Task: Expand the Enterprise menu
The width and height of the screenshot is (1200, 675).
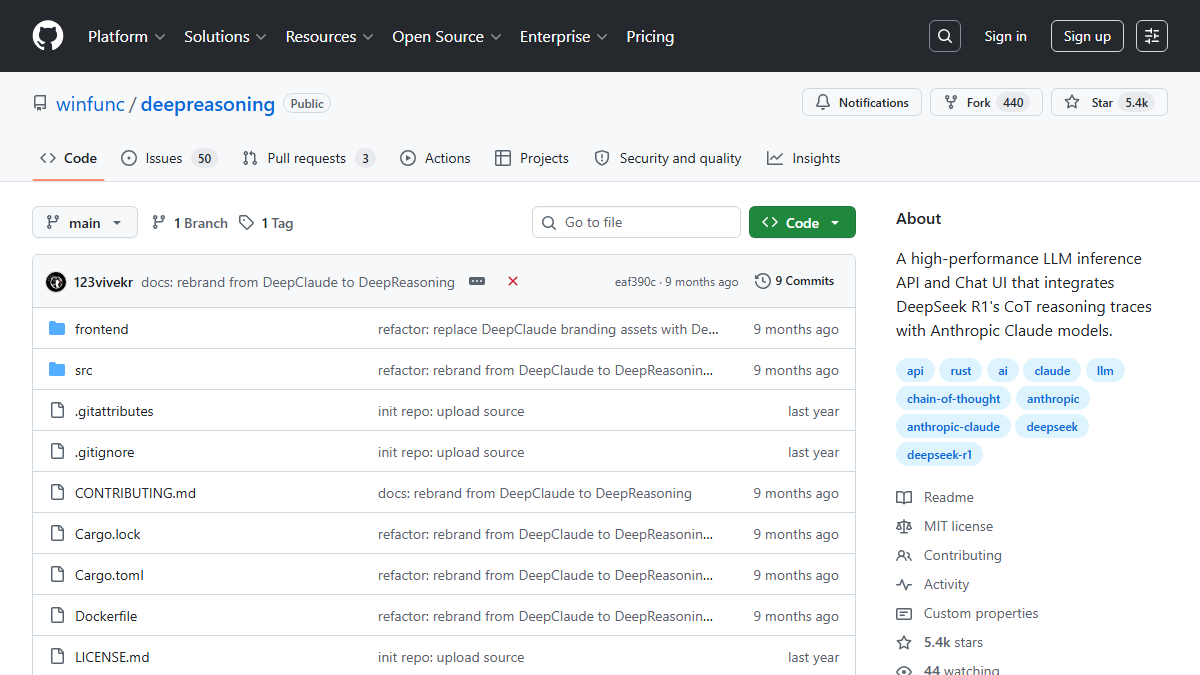Action: pos(564,36)
